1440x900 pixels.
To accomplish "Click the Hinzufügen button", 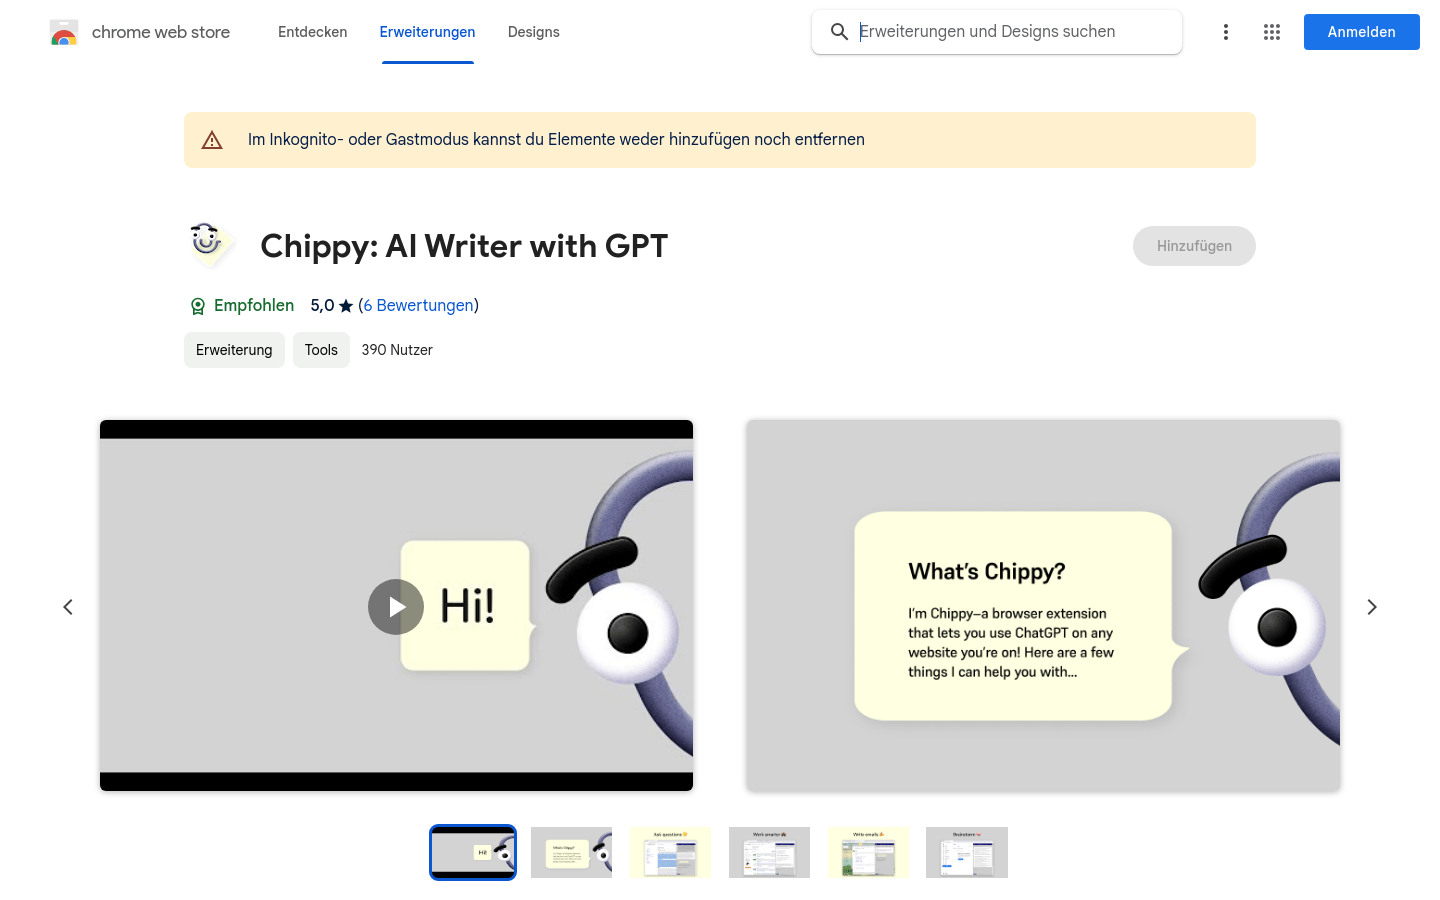I will click(x=1194, y=246).
